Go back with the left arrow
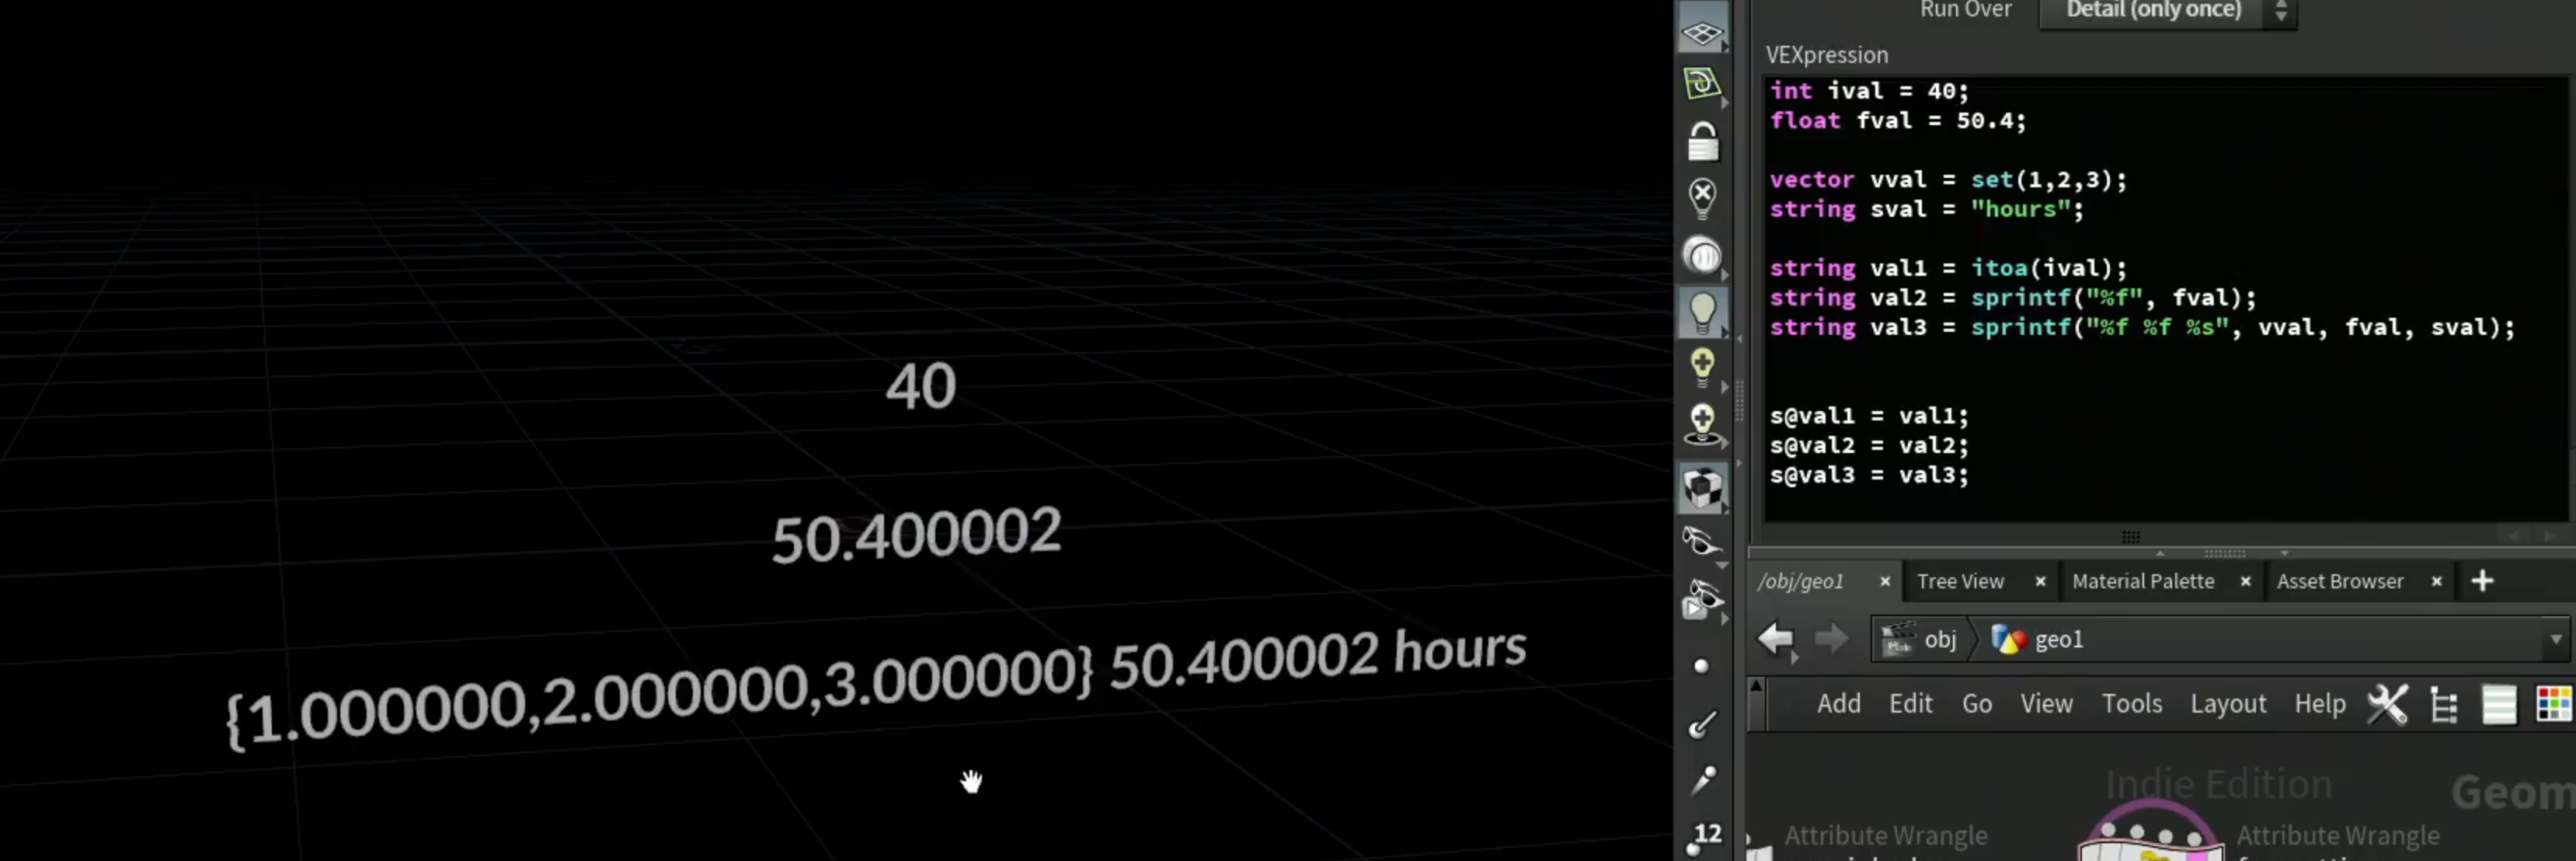 tap(1776, 639)
